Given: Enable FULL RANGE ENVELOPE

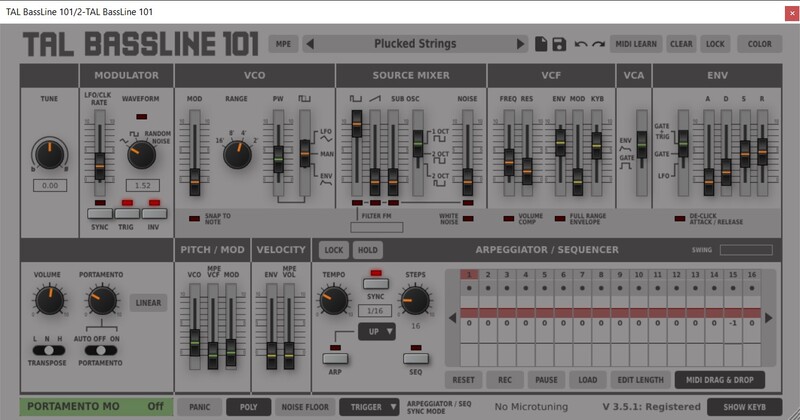Looking at the screenshot, I should pos(560,218).
